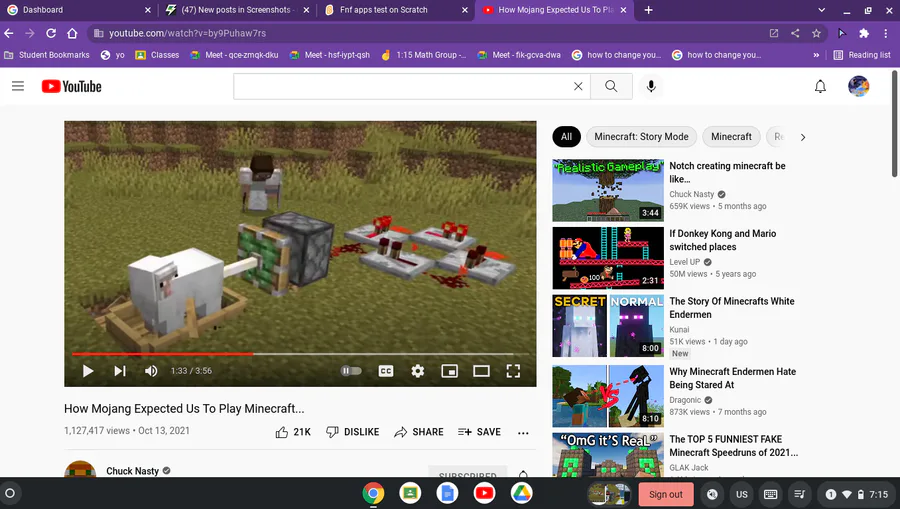
Task: Open the Reading list
Action: [862, 55]
